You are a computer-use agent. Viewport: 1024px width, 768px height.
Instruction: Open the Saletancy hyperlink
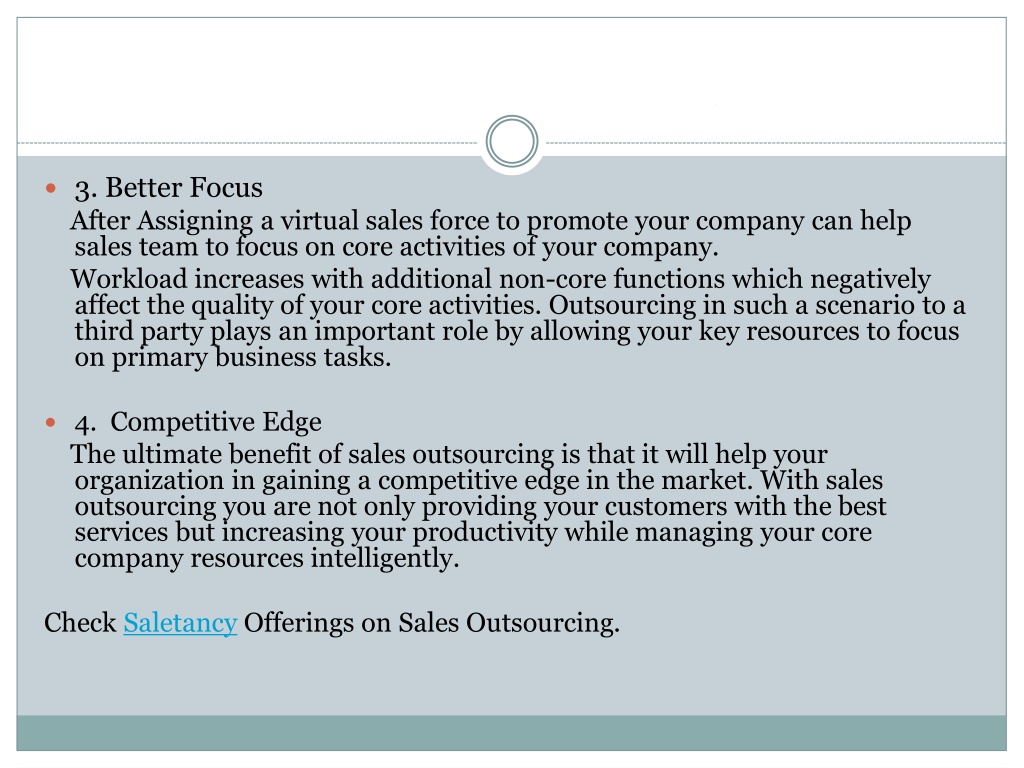[180, 622]
